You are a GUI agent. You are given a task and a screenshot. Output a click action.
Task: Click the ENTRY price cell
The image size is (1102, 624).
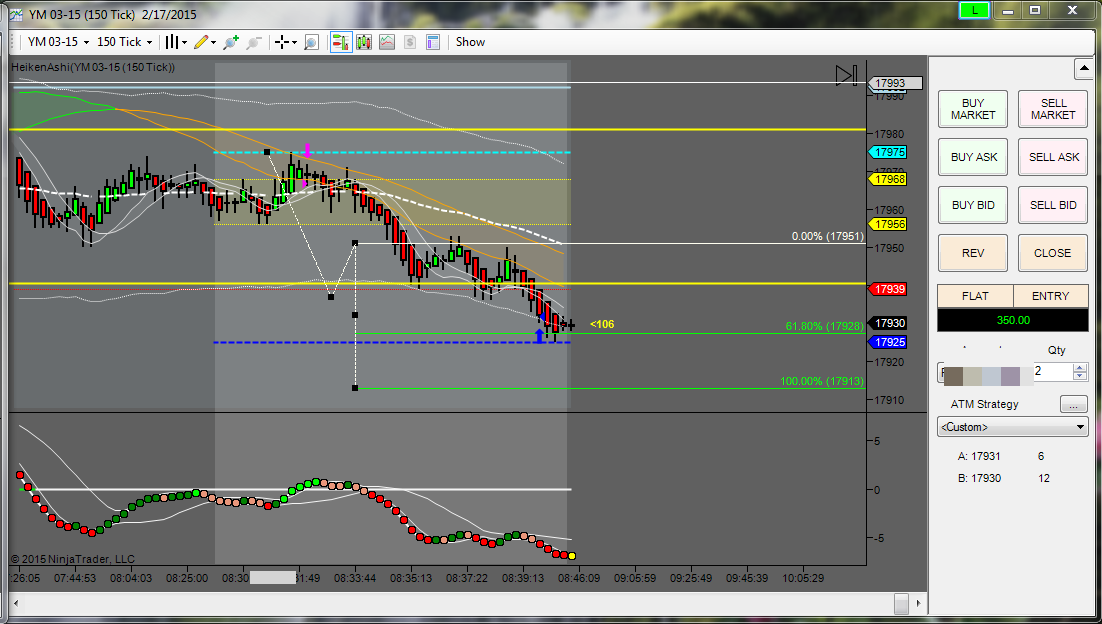1051,296
